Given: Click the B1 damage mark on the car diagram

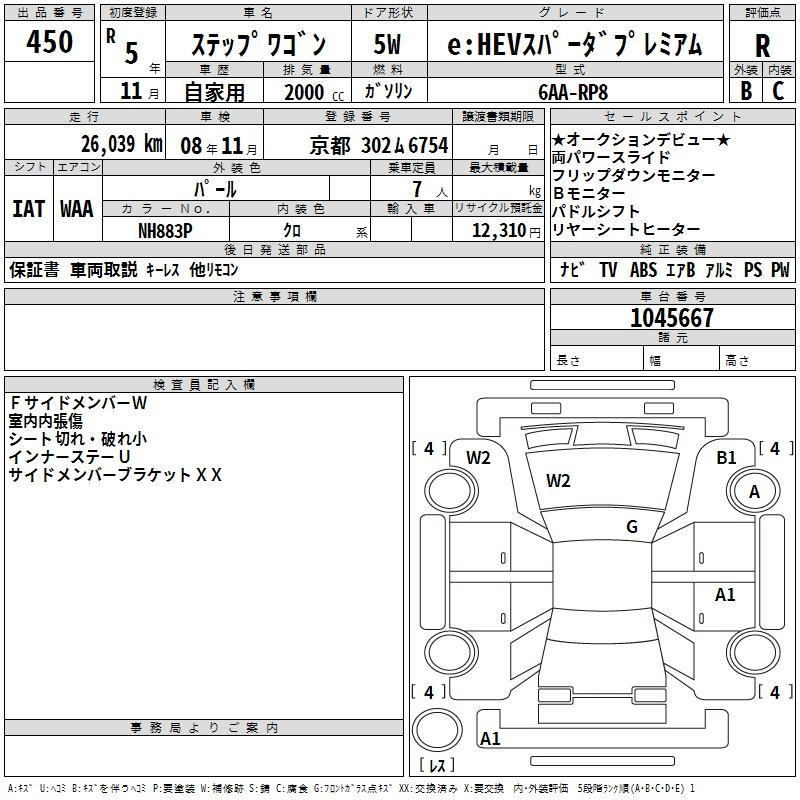Looking at the screenshot, I should point(726,458).
